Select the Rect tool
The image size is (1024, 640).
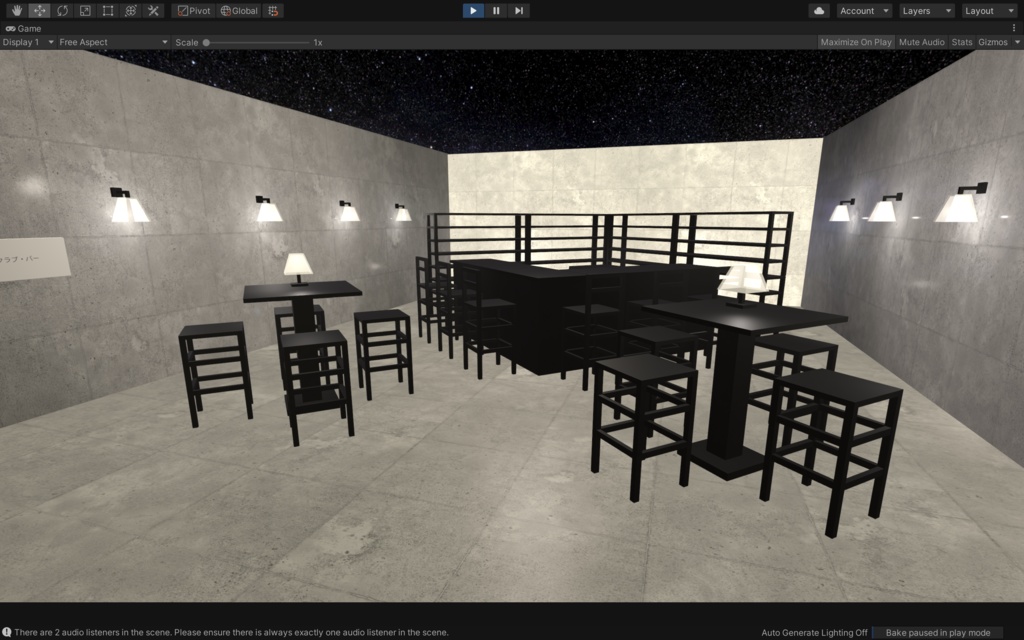[x=108, y=10]
